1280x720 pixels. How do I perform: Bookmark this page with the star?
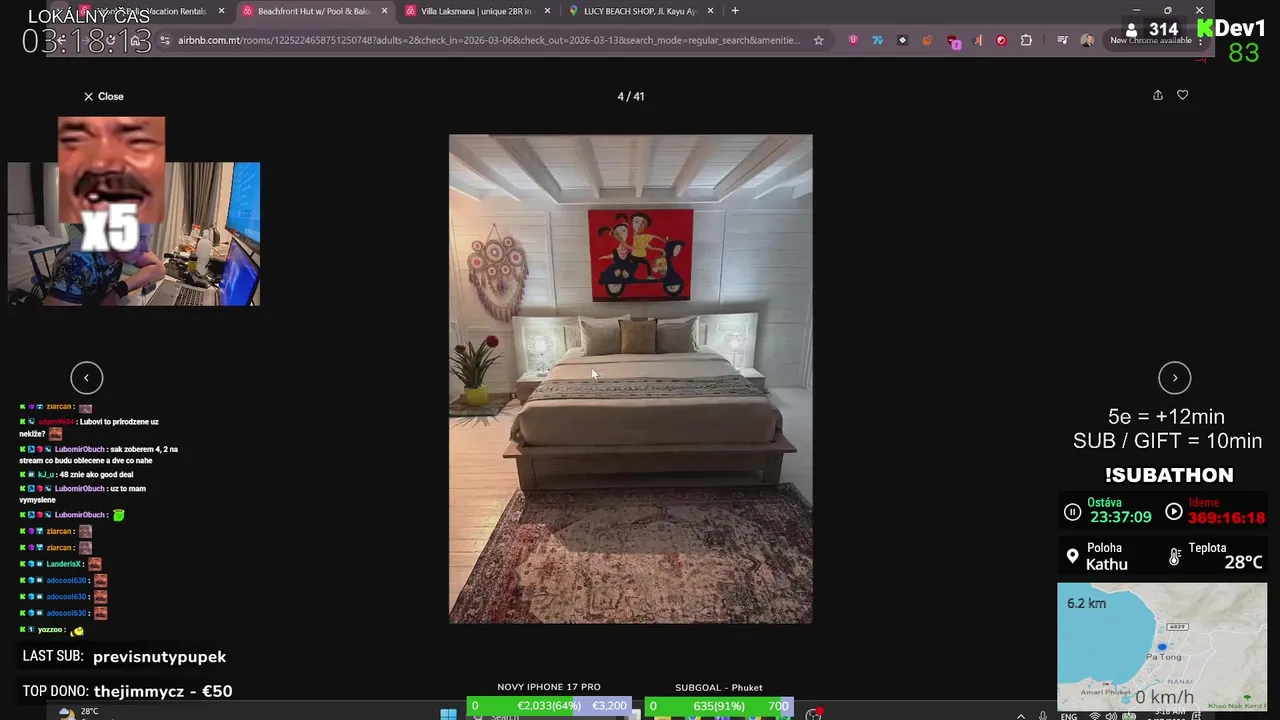[x=818, y=40]
